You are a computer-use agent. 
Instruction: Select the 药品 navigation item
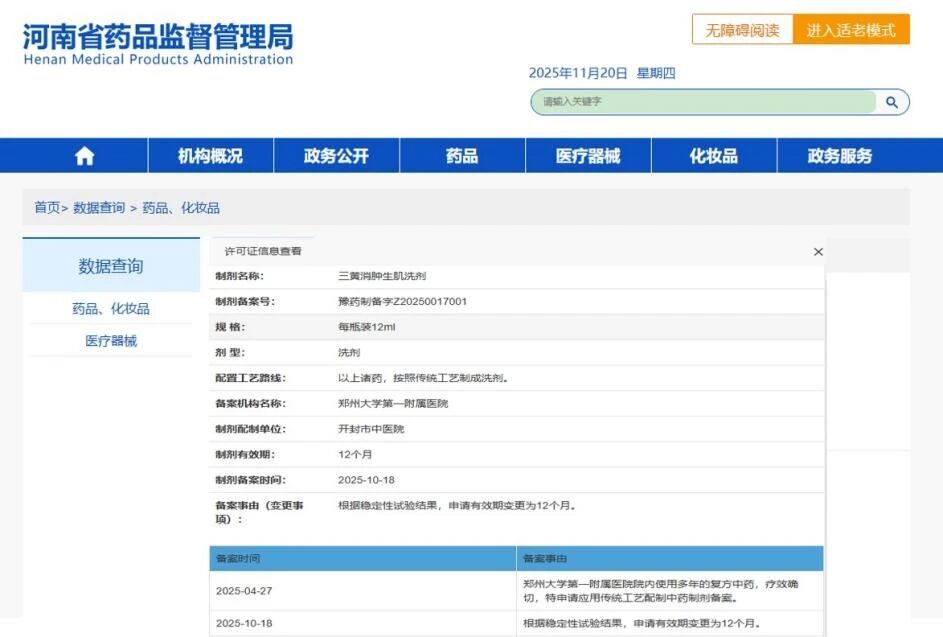(462, 156)
